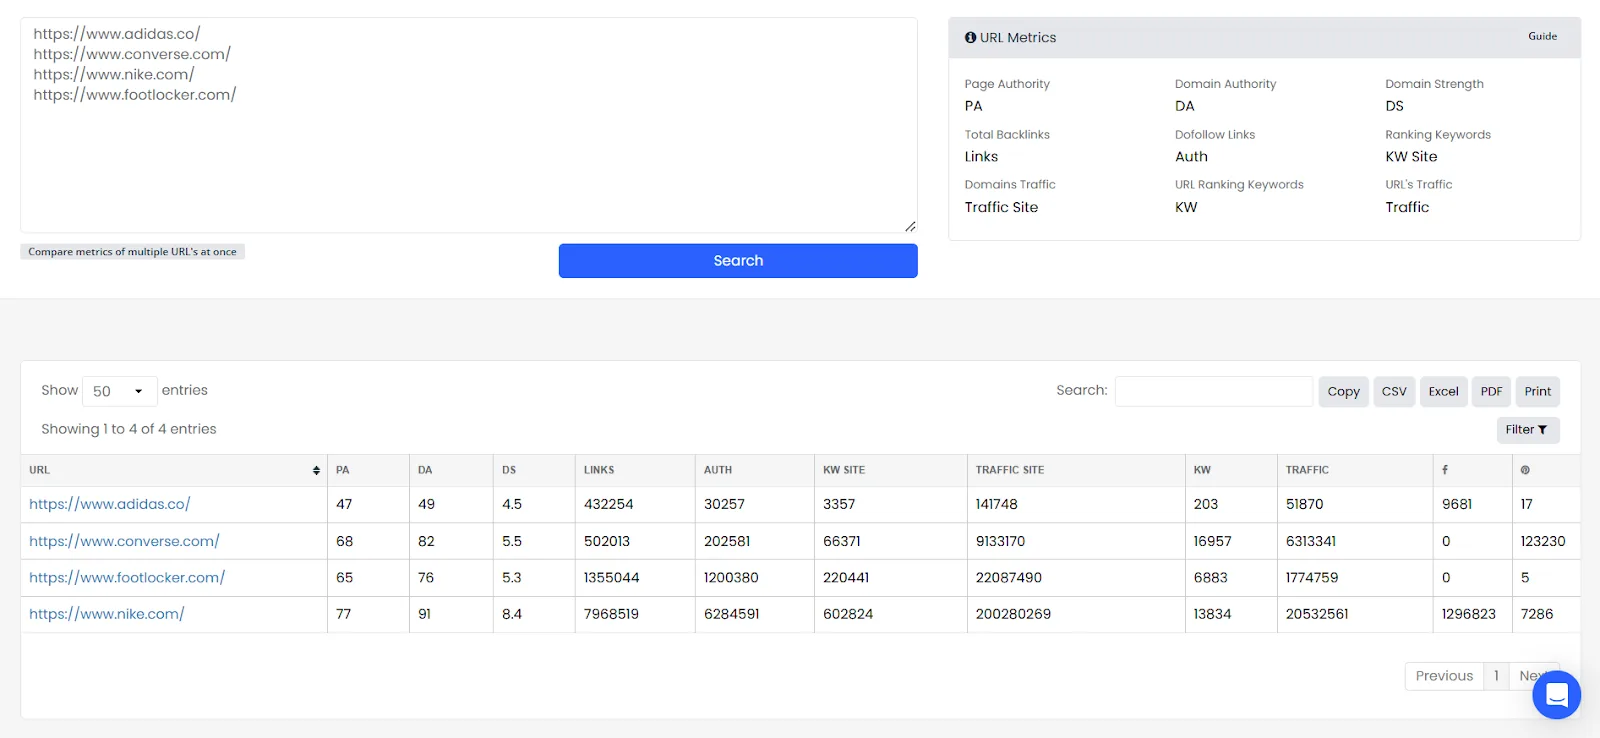Viewport: 1600px width, 738px height.
Task: Select the adidas links value 432254
Action: point(608,504)
